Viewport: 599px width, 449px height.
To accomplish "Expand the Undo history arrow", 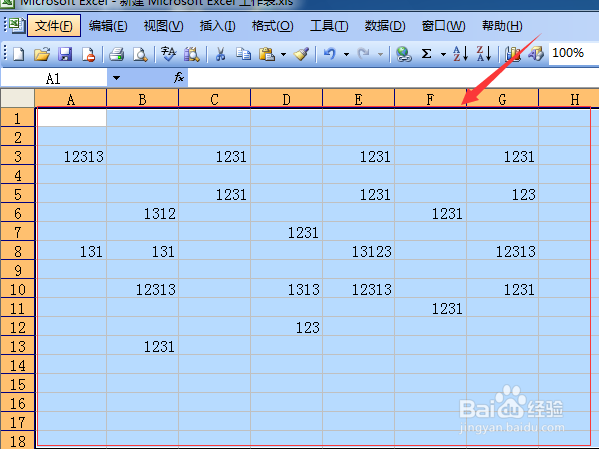I will 346,54.
